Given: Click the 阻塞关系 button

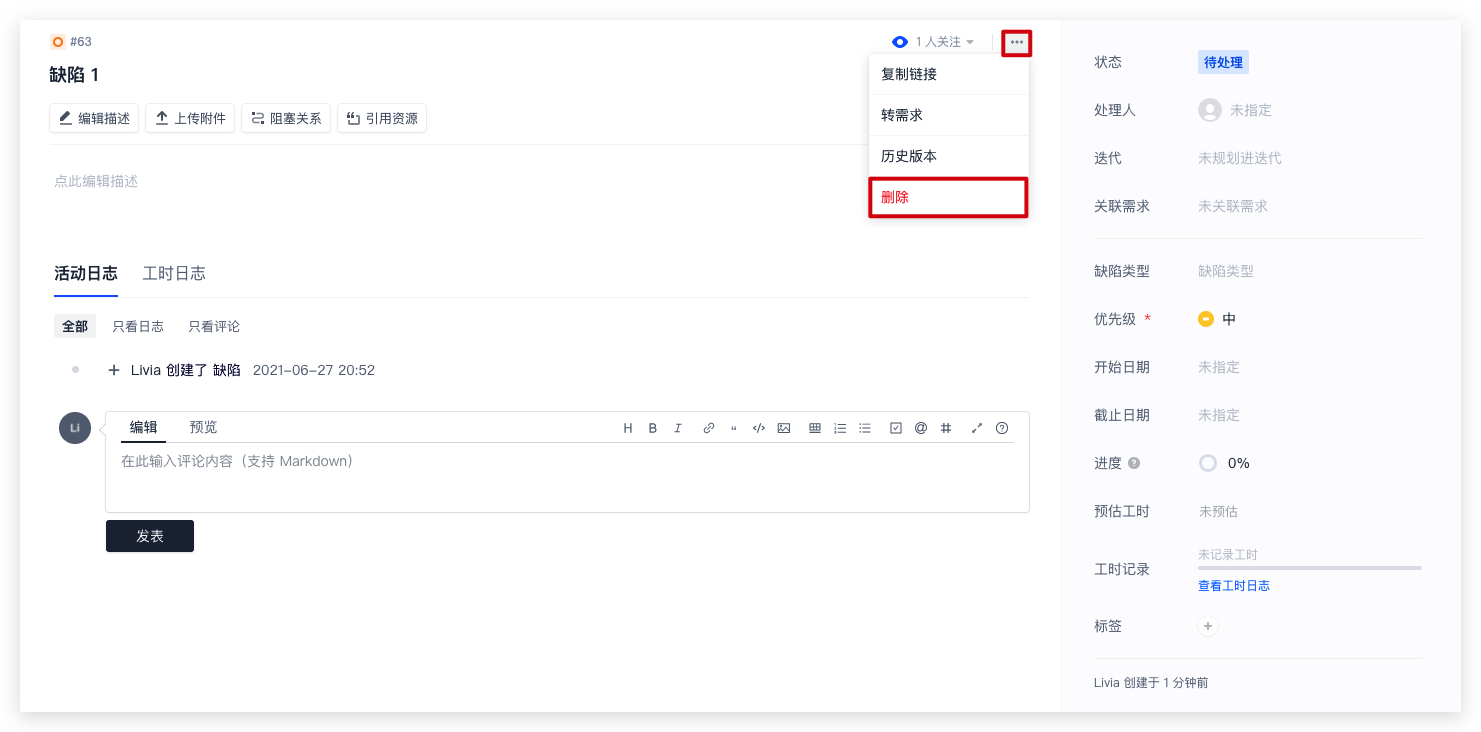Looking at the screenshot, I should (286, 118).
